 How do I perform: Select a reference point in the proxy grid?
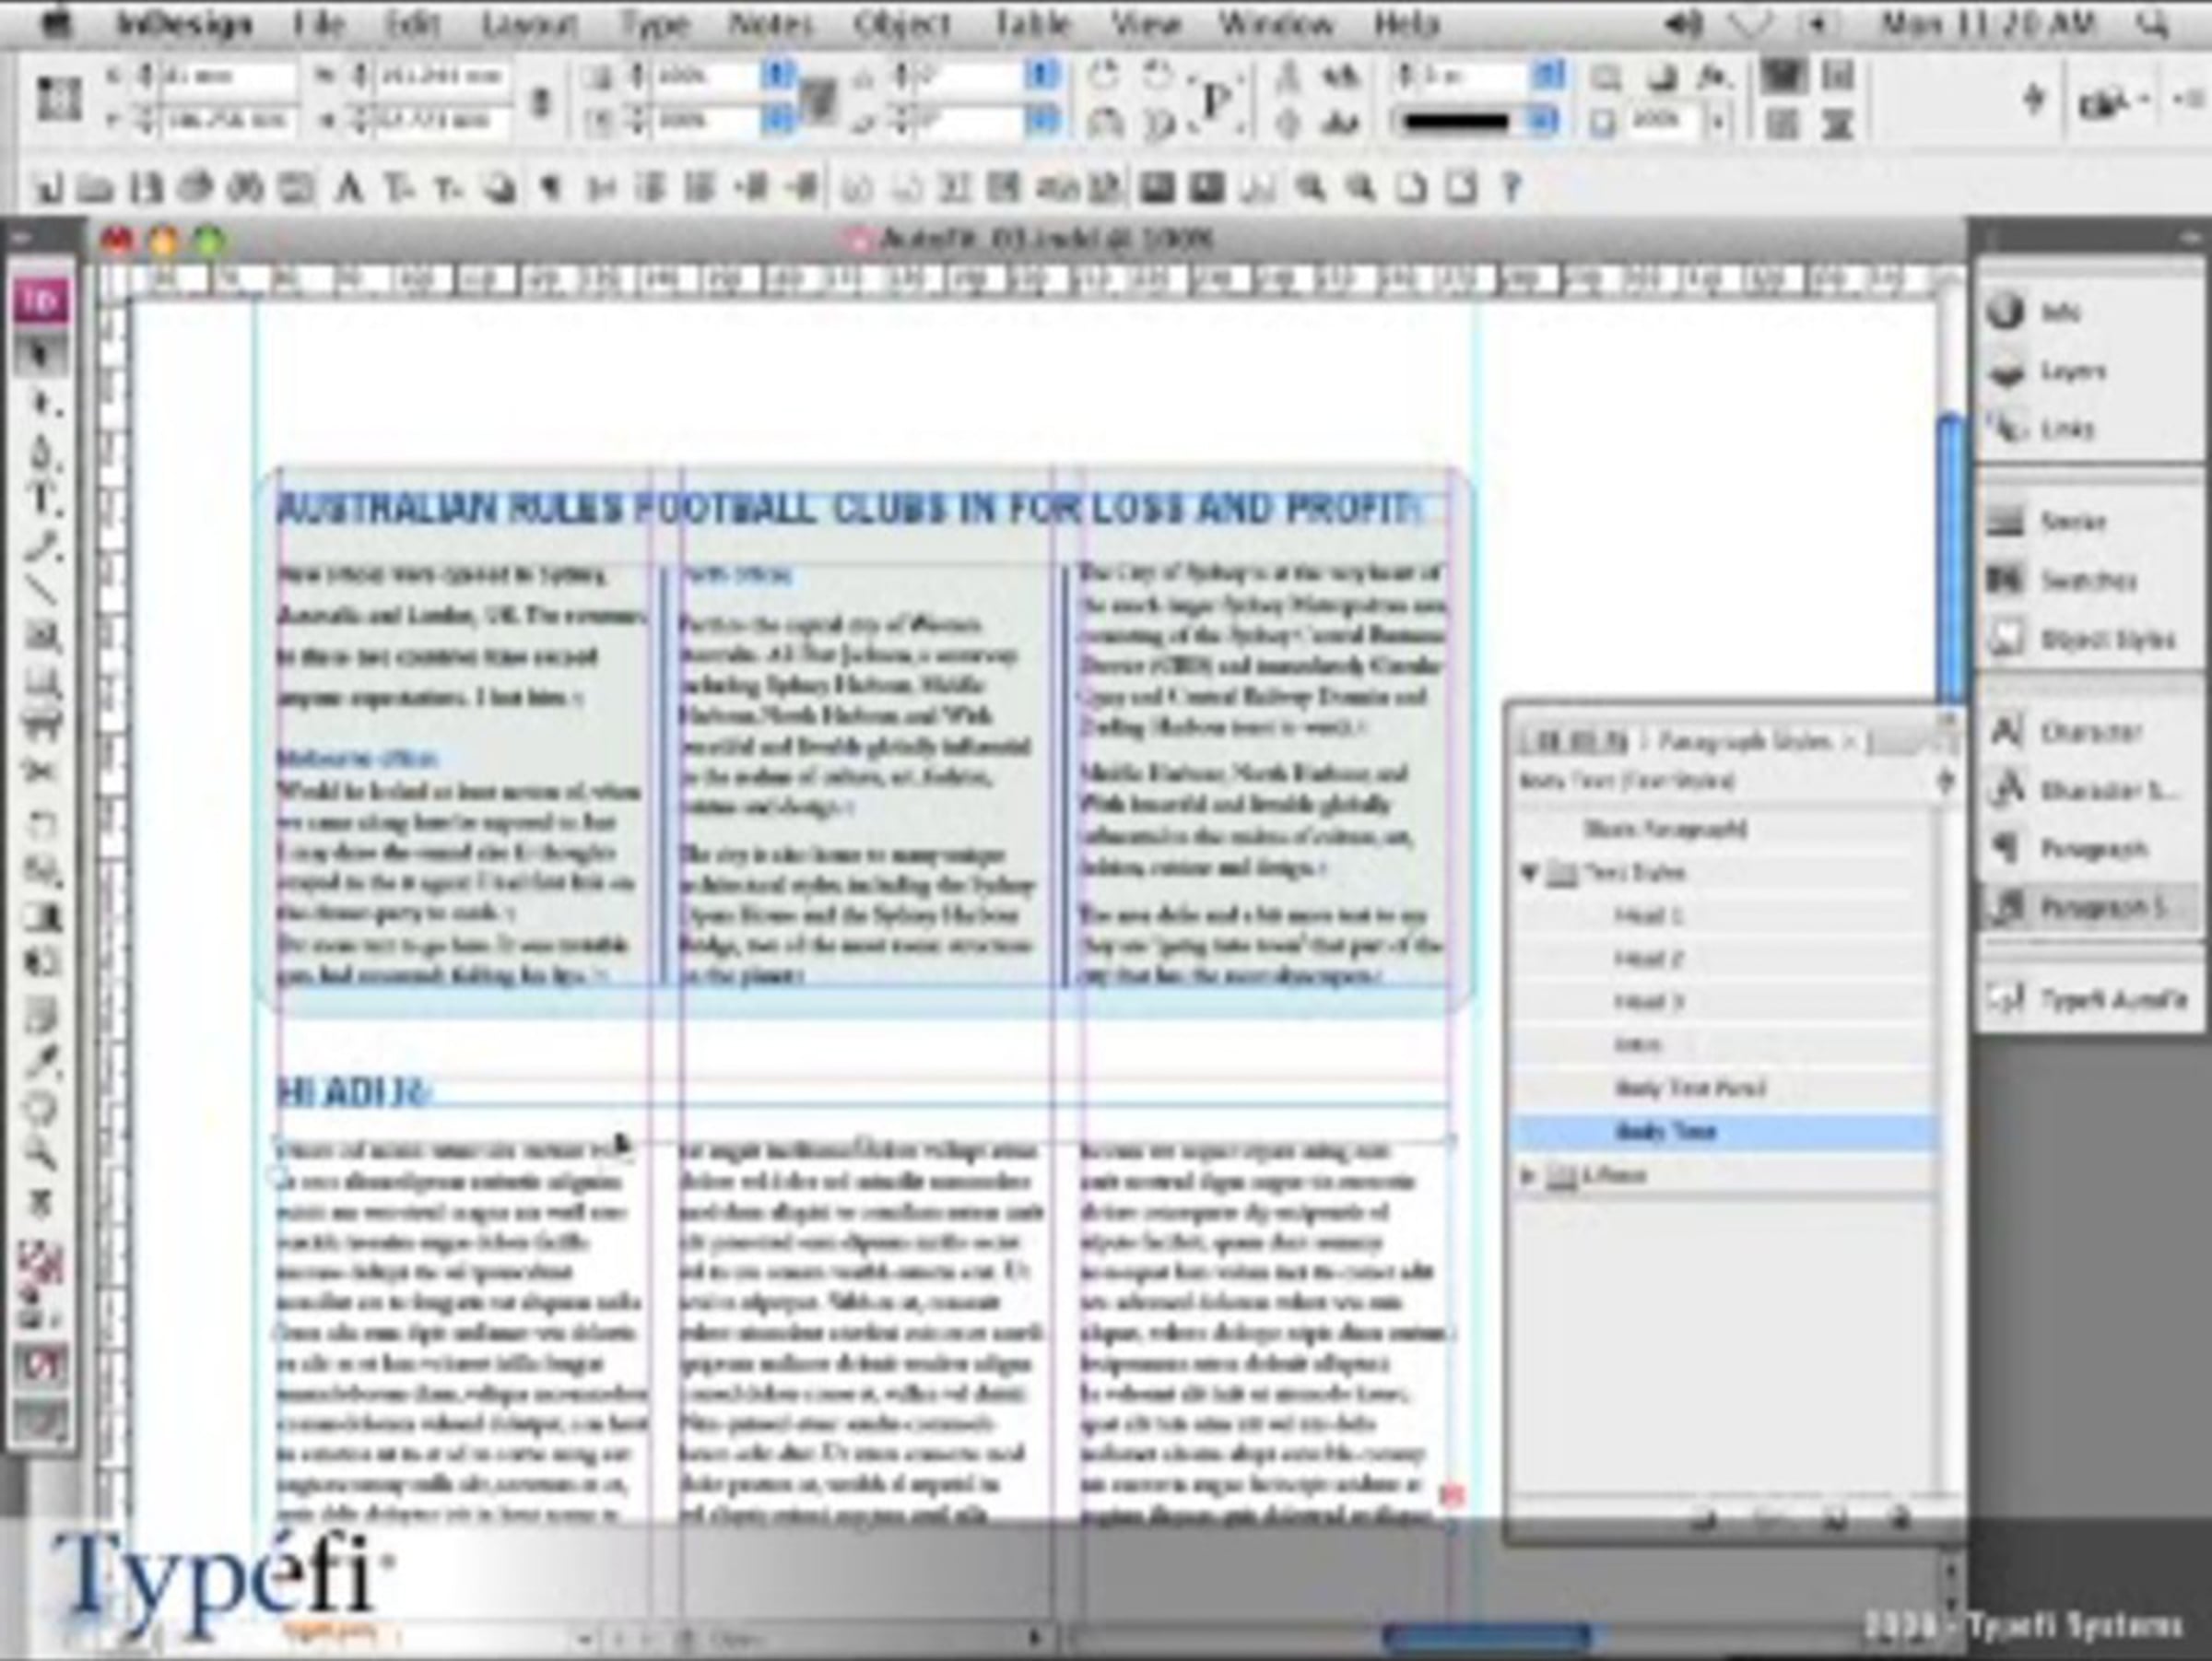57,99
